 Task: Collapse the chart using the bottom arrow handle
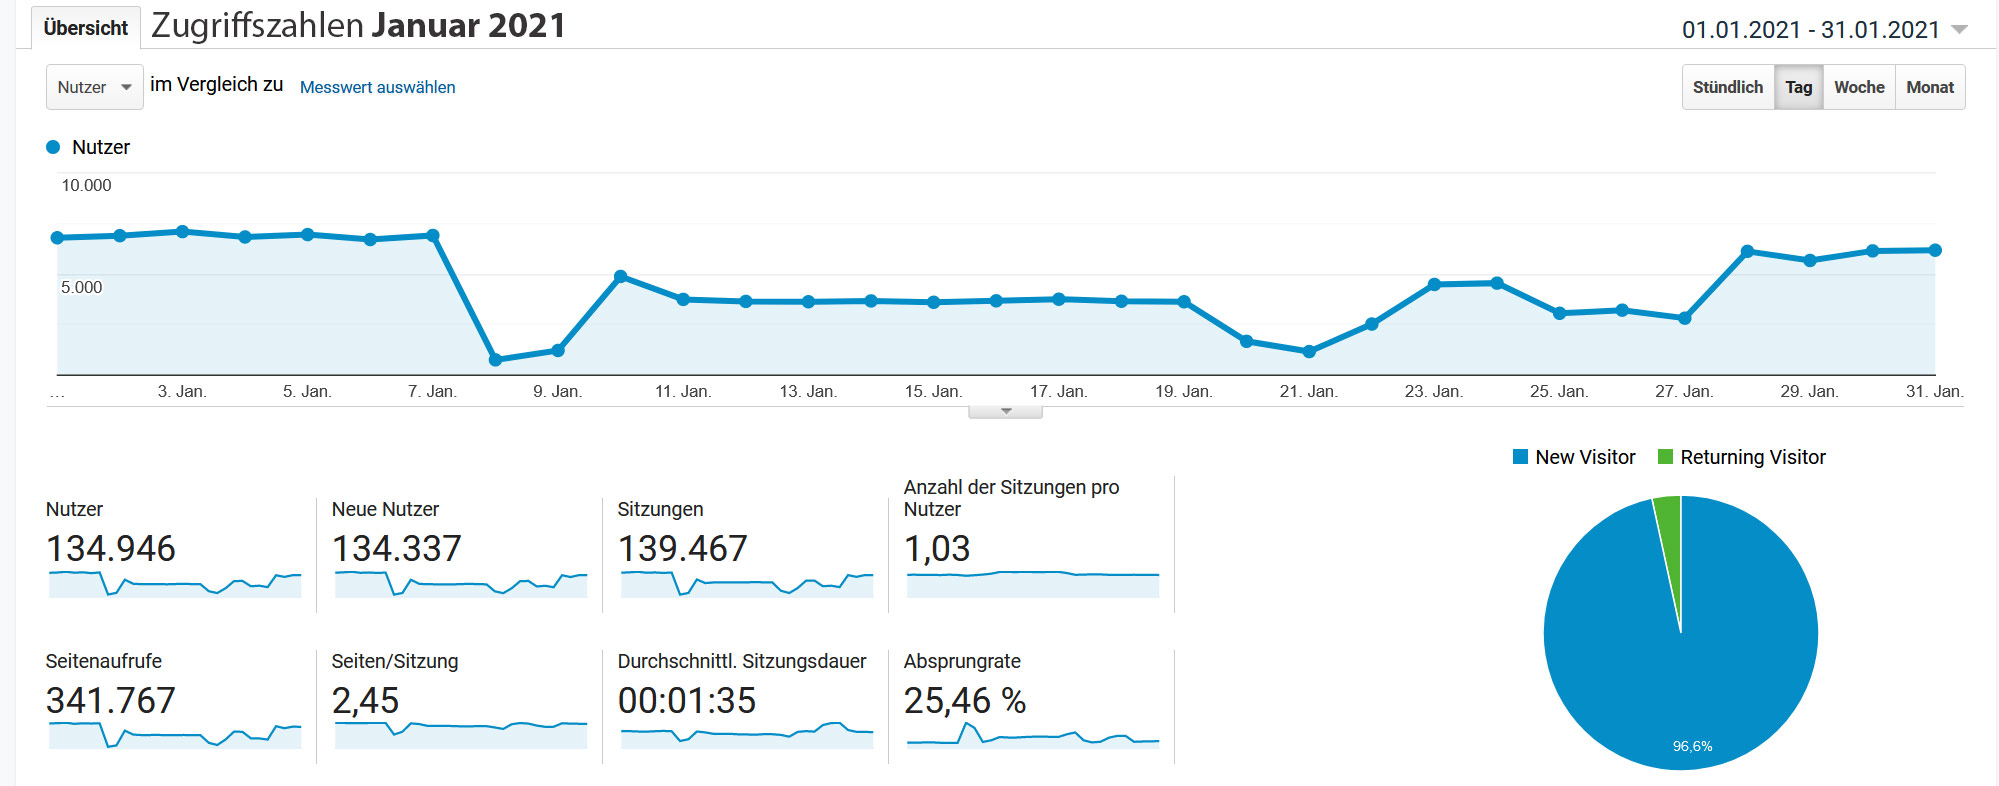pos(1005,411)
